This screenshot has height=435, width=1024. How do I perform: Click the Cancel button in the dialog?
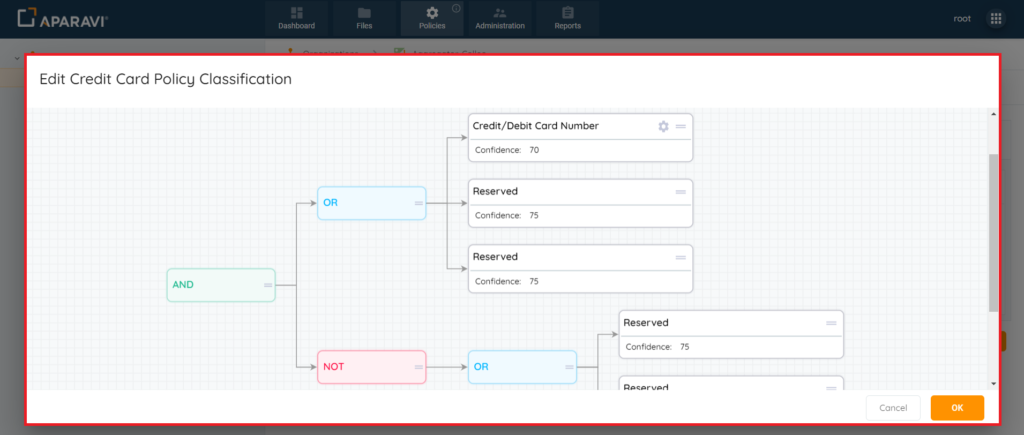pyautogui.click(x=893, y=408)
